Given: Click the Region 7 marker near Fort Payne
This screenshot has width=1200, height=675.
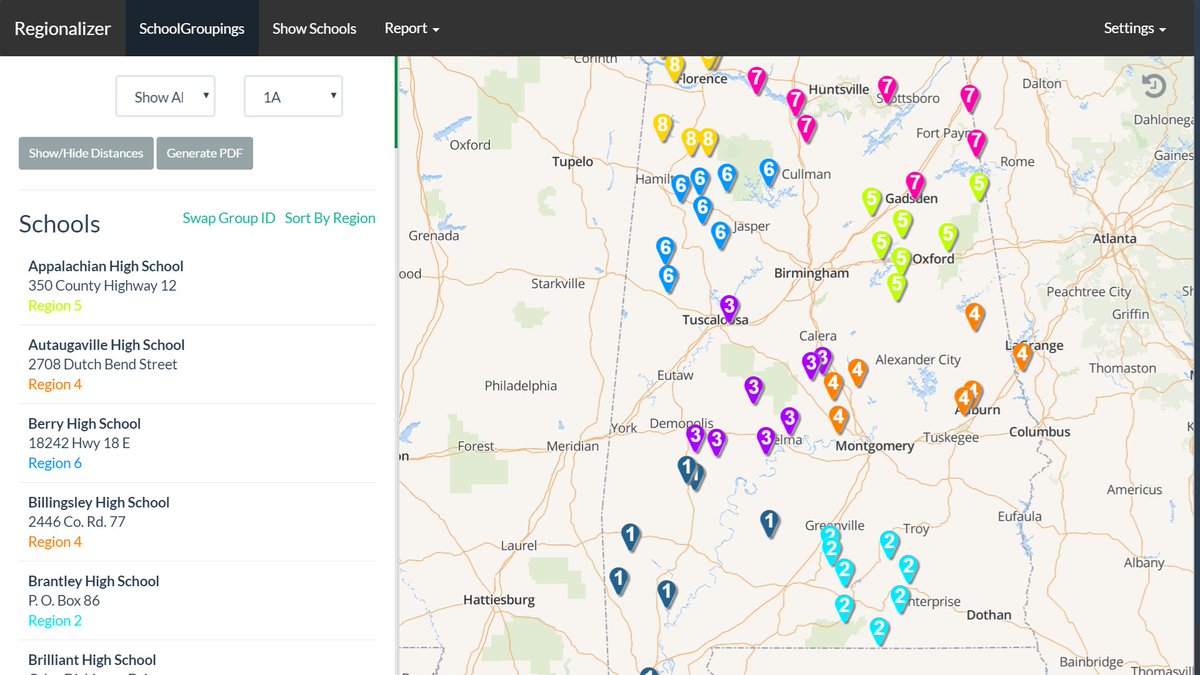Looking at the screenshot, I should 977,142.
